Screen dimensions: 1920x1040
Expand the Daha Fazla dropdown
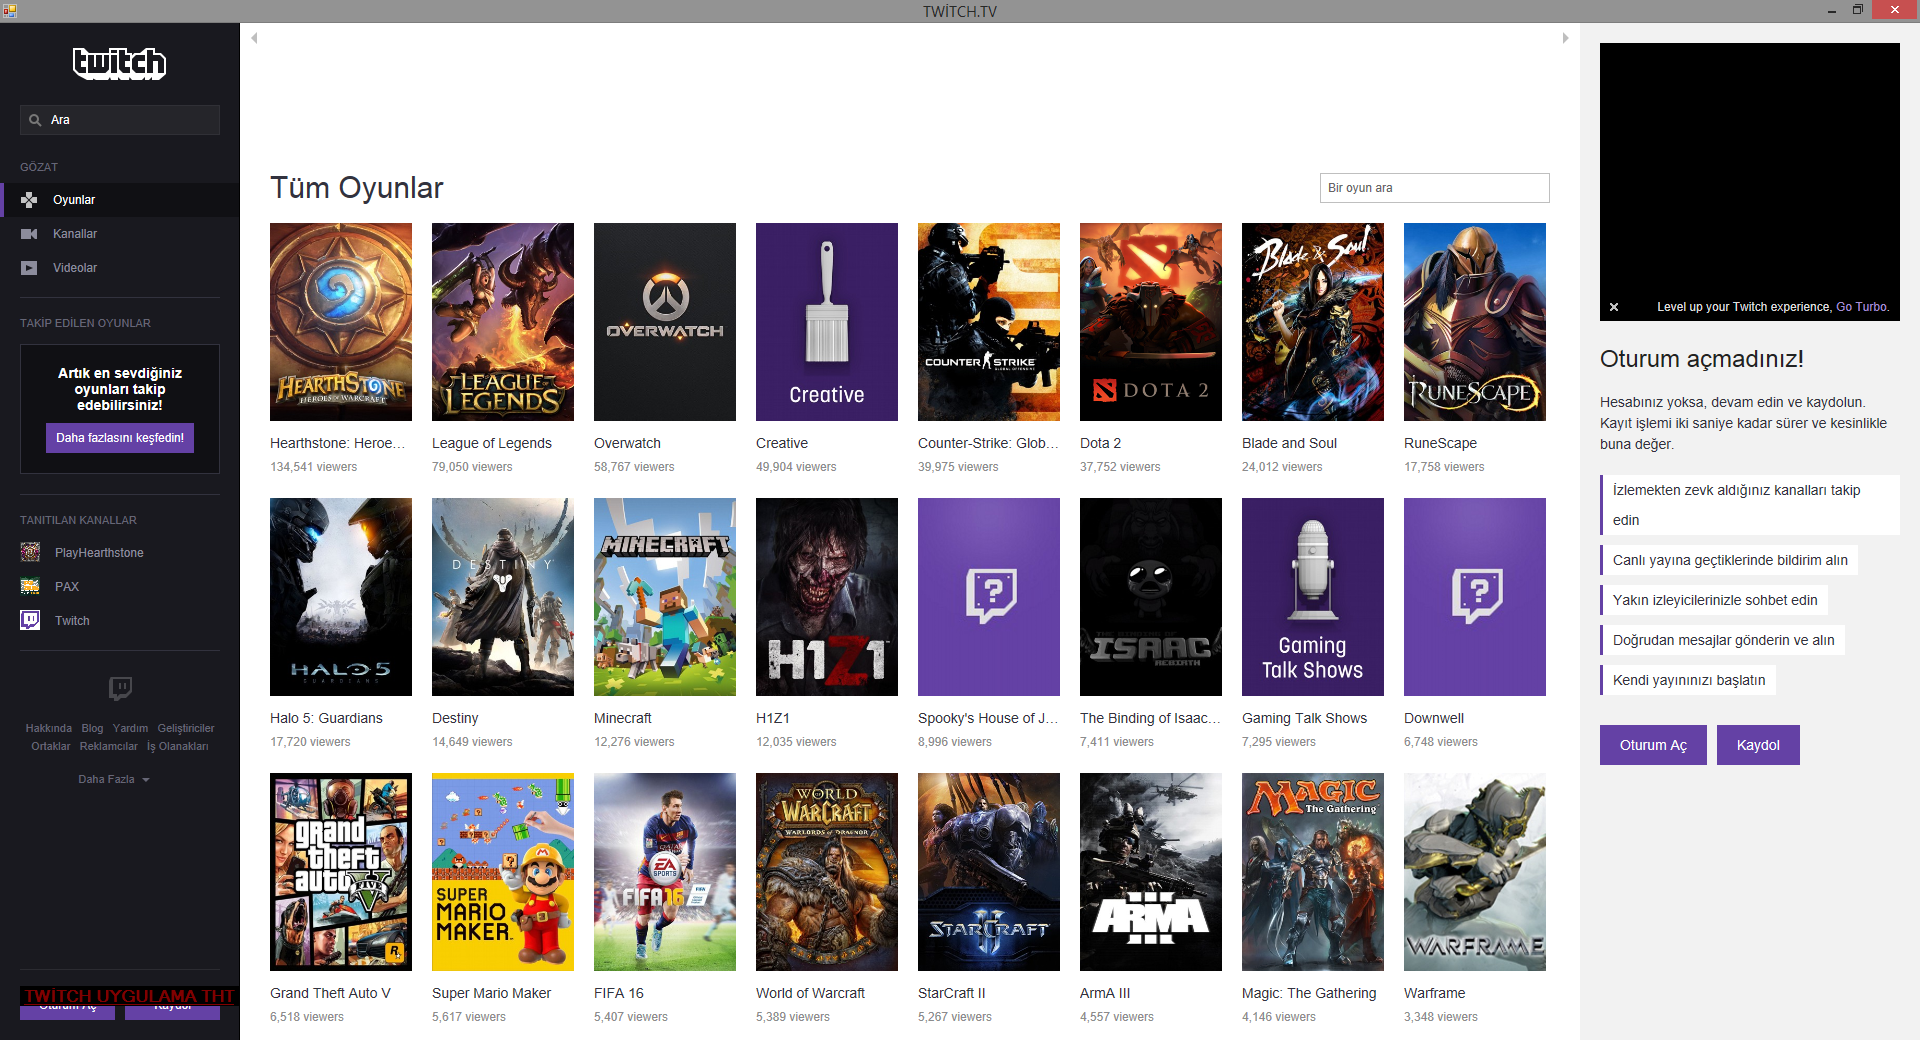(x=114, y=779)
